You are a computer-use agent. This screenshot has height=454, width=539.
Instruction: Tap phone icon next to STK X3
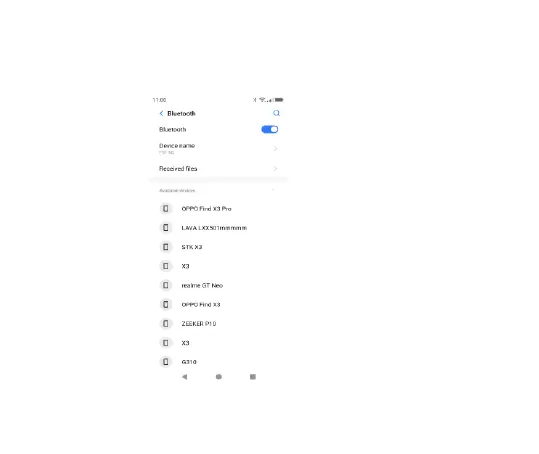click(166, 247)
